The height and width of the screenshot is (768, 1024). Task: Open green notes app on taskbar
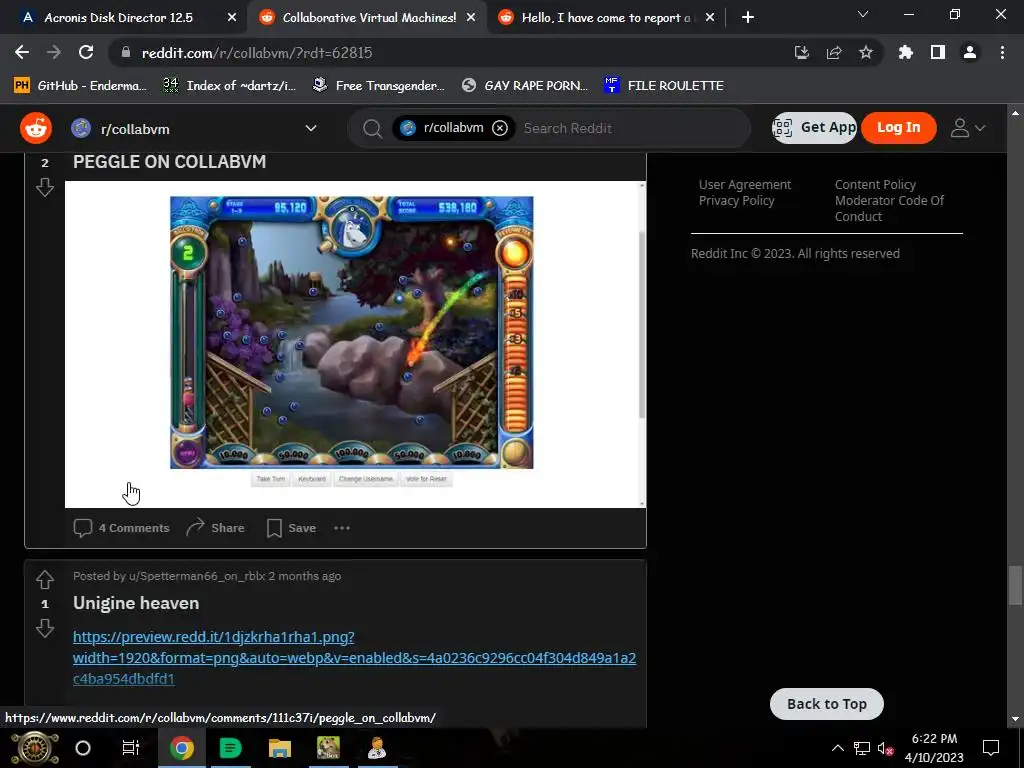click(230, 748)
